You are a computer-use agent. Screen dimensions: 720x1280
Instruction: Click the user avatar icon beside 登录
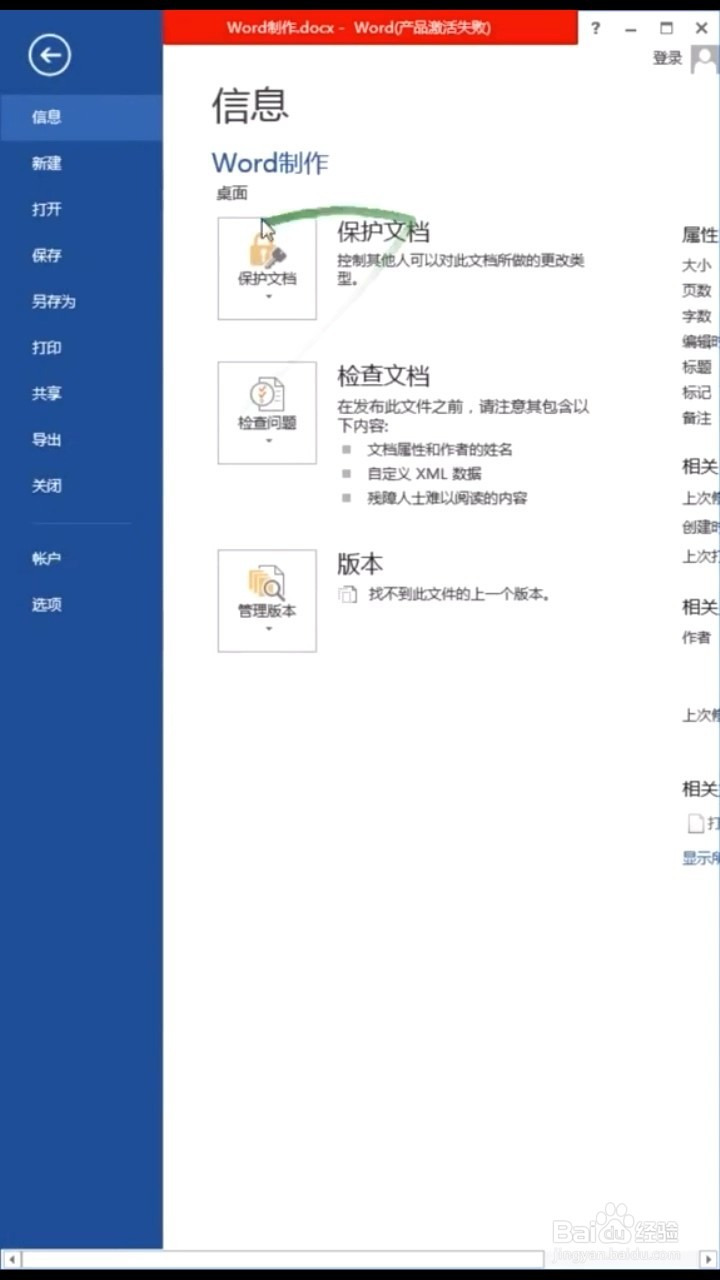[705, 59]
